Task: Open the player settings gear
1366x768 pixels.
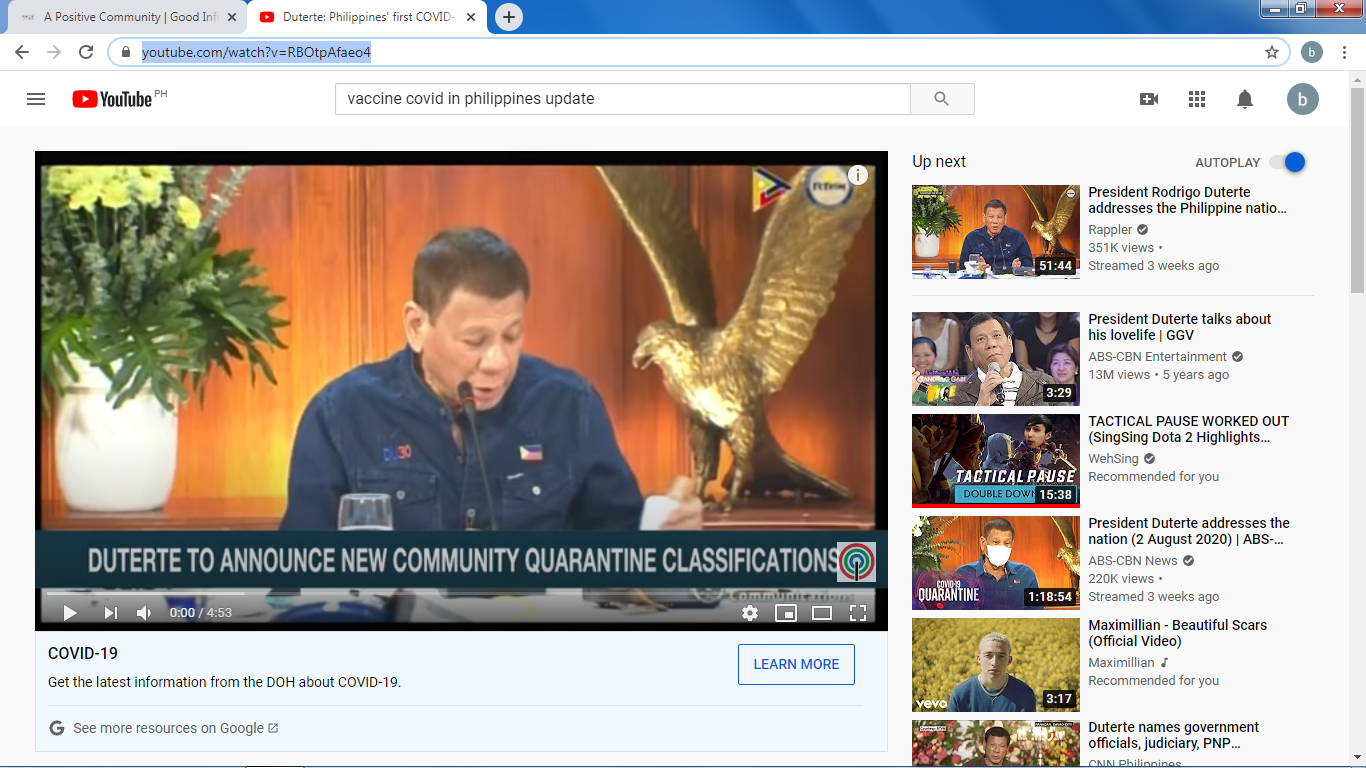Action: tap(750, 613)
